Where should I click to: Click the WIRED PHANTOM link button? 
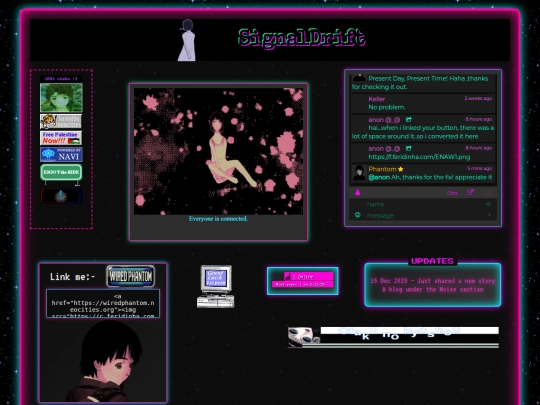[131, 276]
